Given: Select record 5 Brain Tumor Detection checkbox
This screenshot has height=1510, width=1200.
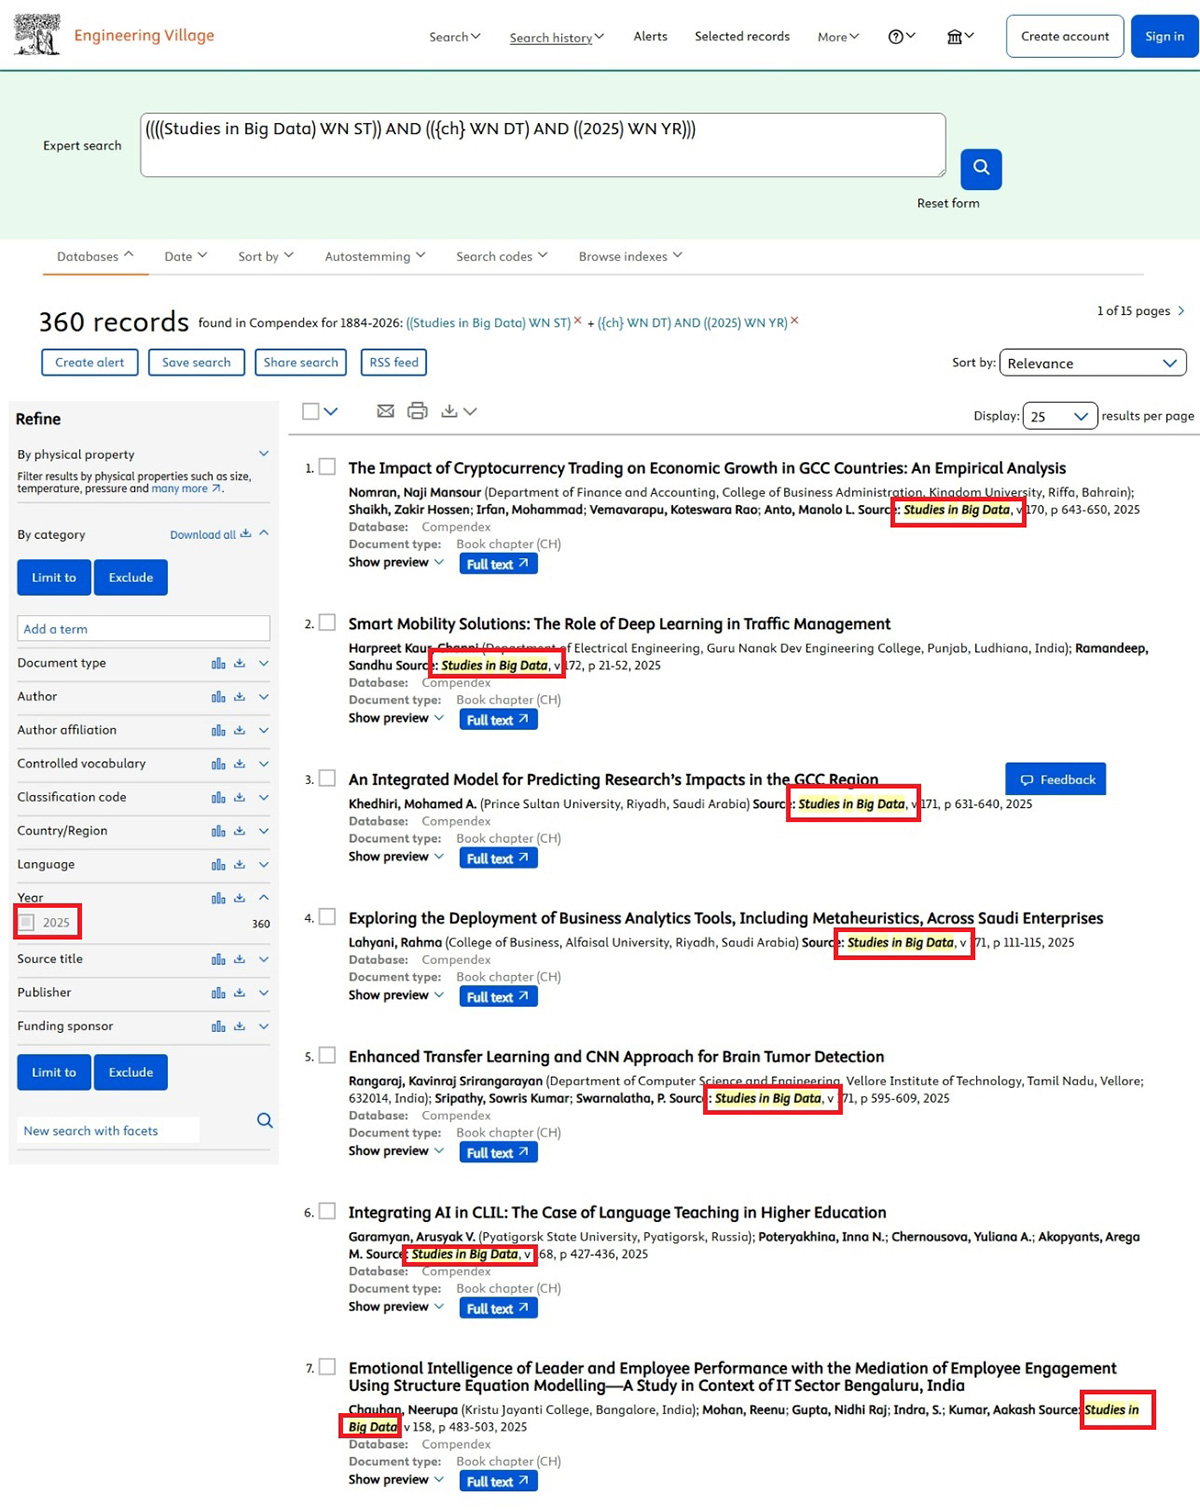Looking at the screenshot, I should 327,1056.
